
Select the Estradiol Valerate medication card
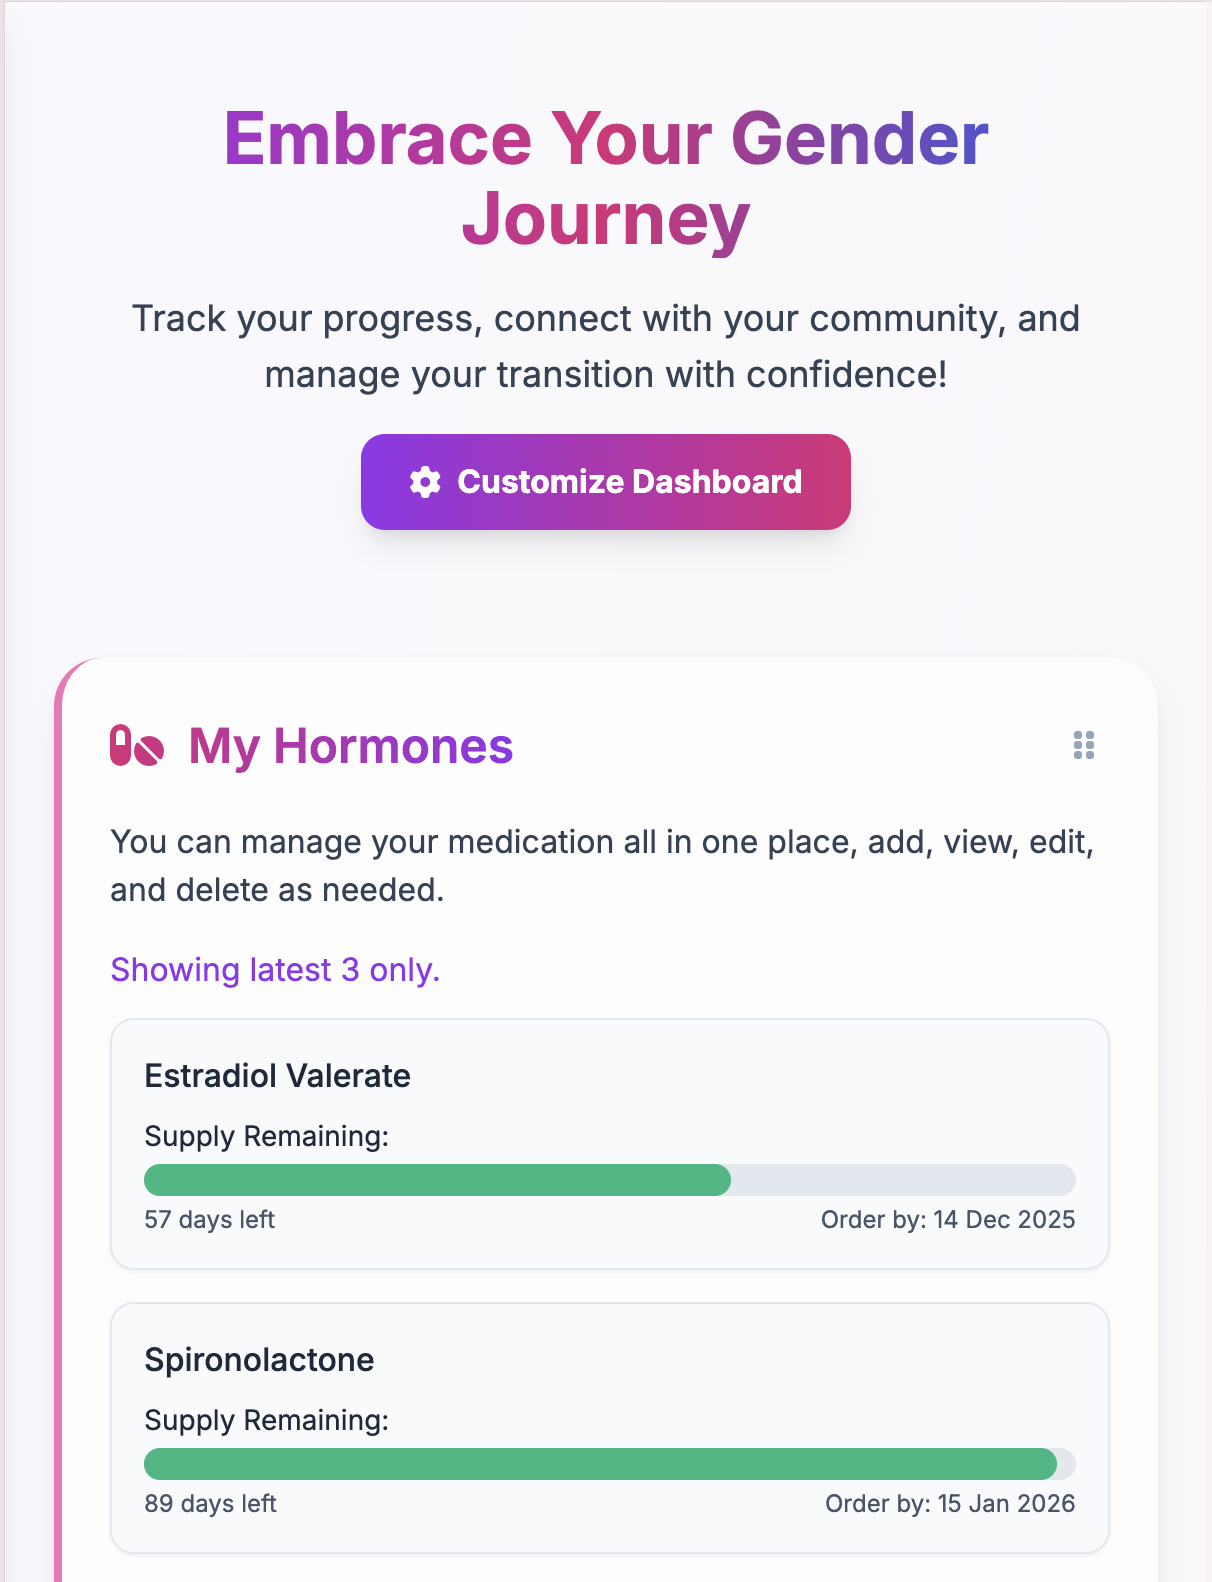[610, 1143]
